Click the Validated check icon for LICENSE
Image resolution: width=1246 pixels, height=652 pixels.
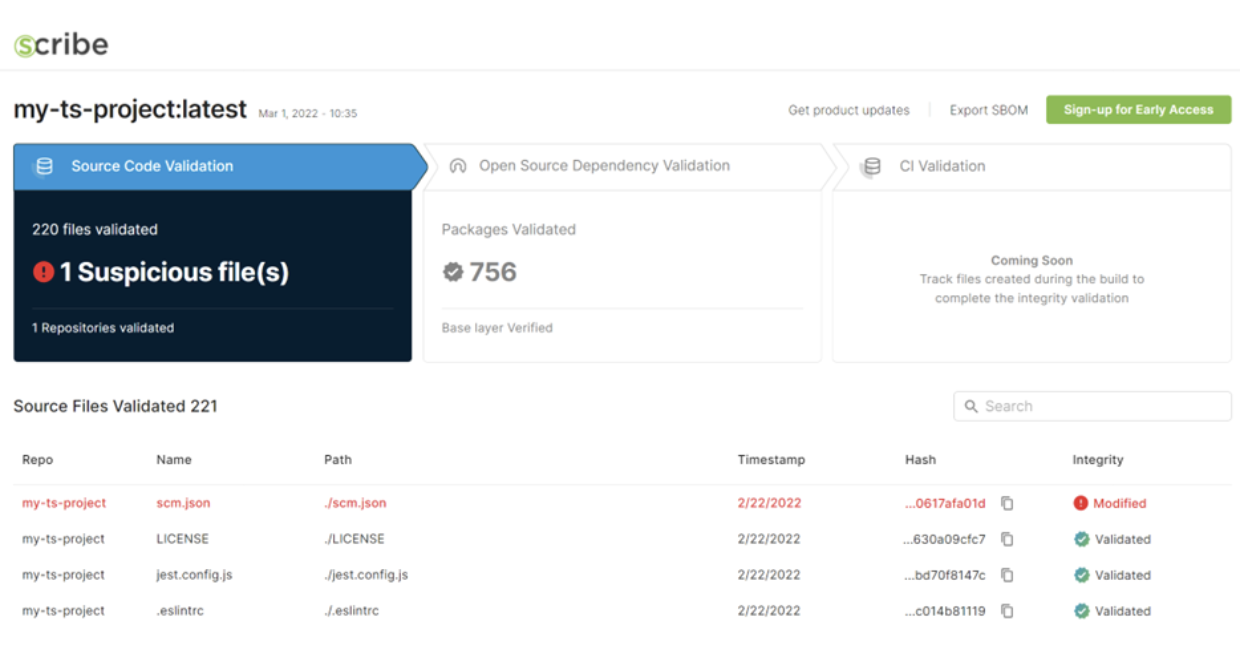pyautogui.click(x=1081, y=539)
